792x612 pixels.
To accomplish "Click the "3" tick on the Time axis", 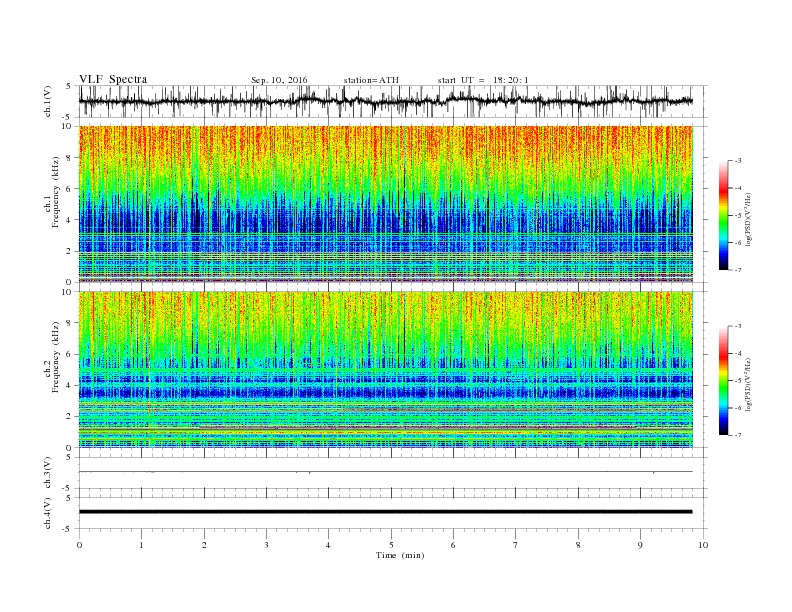I will pos(266,545).
